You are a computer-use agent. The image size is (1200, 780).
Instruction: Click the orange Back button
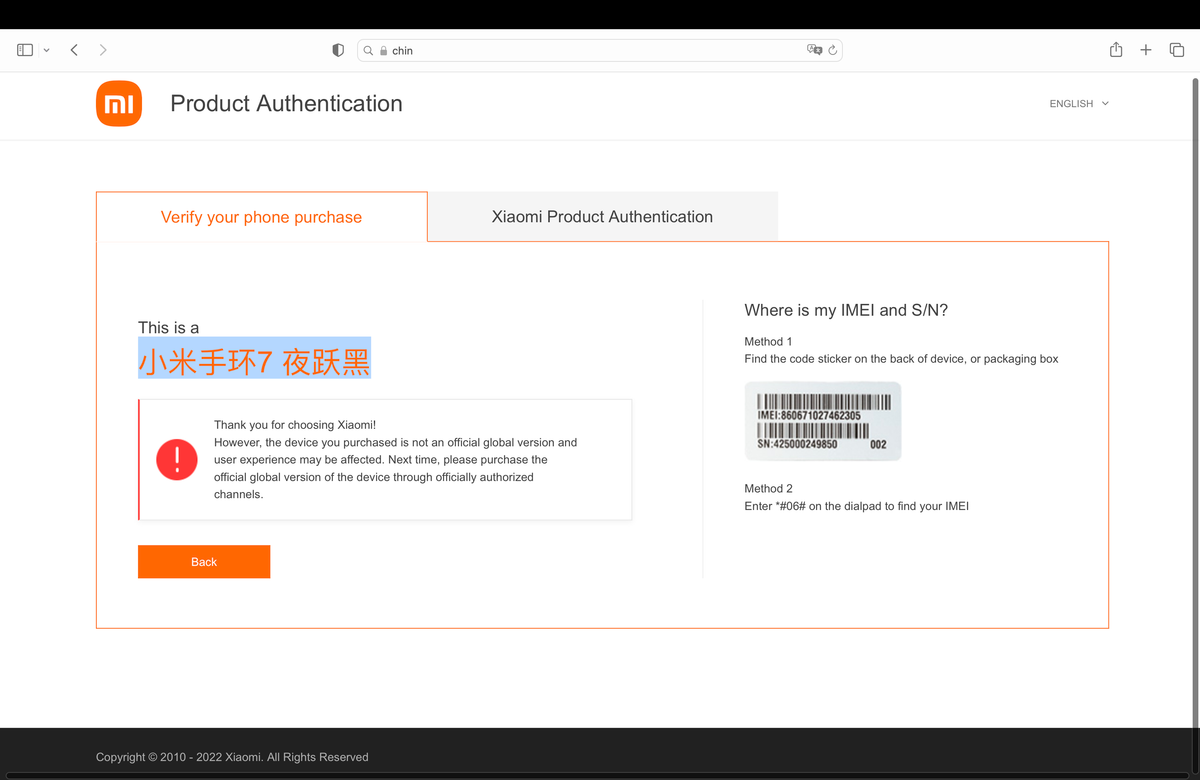(x=204, y=562)
